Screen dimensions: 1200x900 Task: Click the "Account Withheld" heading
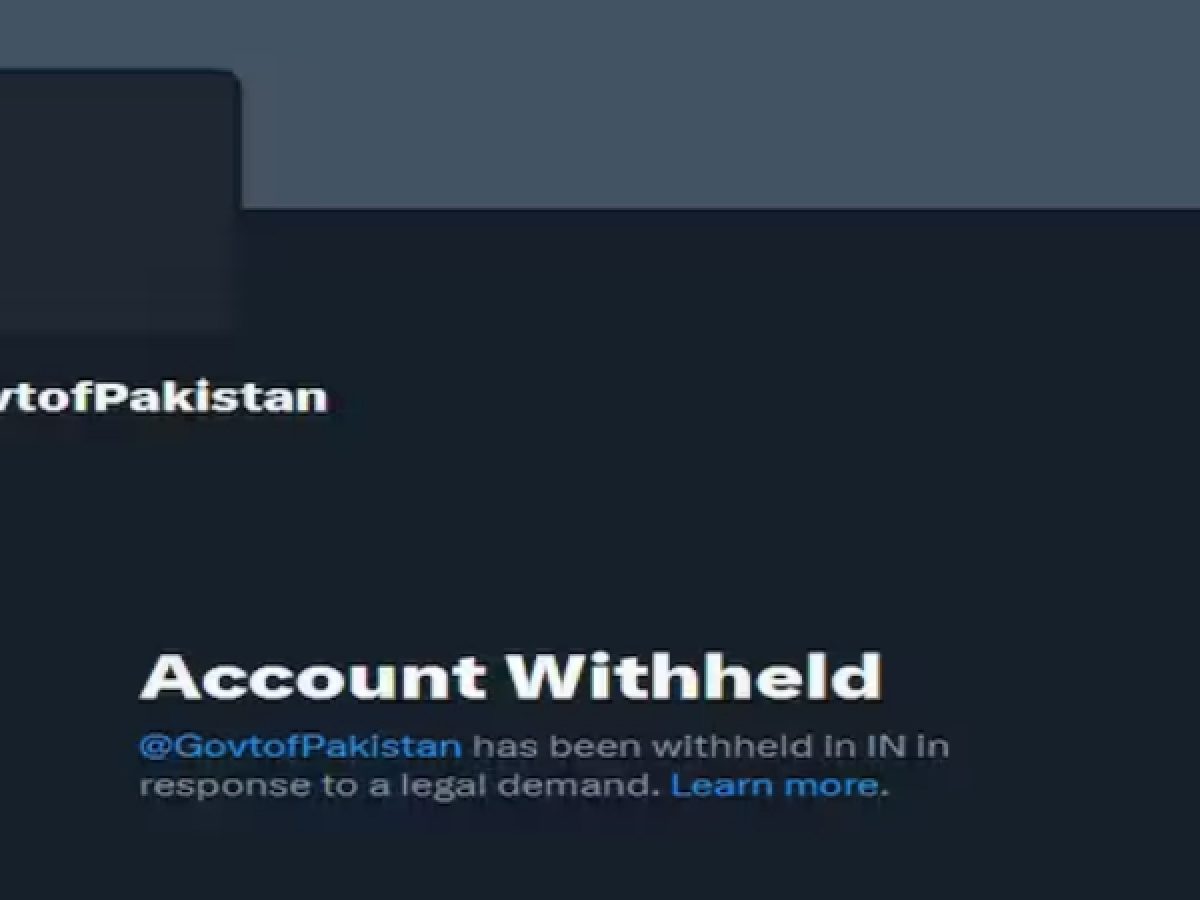(x=511, y=677)
